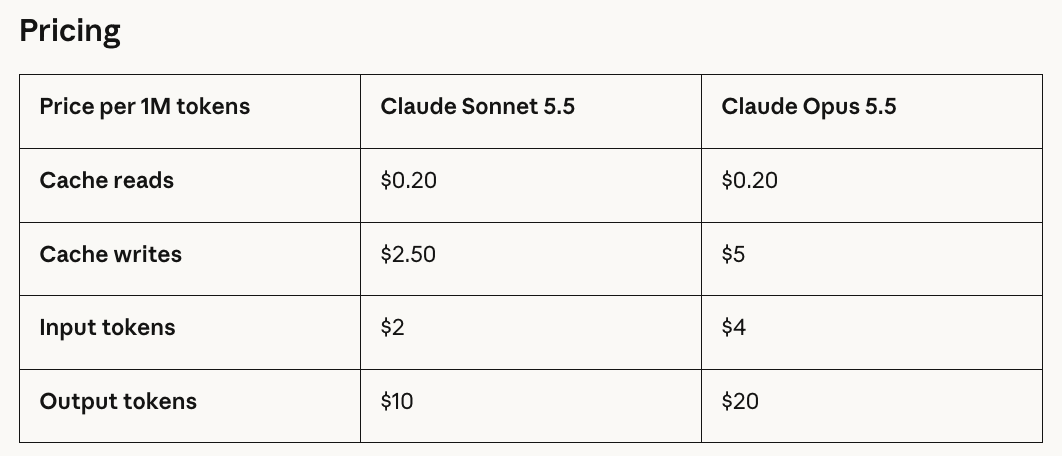The image size is (1062, 456).
Task: Click the $5 cache writes price
Action: coord(733,255)
